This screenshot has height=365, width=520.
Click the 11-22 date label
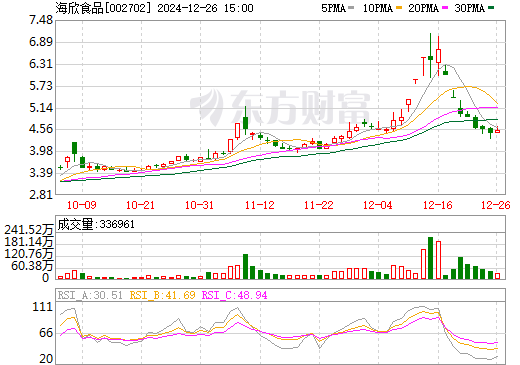(x=319, y=205)
